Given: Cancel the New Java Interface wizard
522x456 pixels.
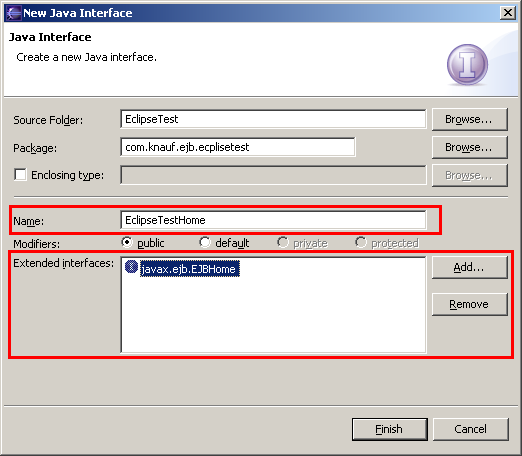Looking at the screenshot, I should pyautogui.click(x=471, y=429).
